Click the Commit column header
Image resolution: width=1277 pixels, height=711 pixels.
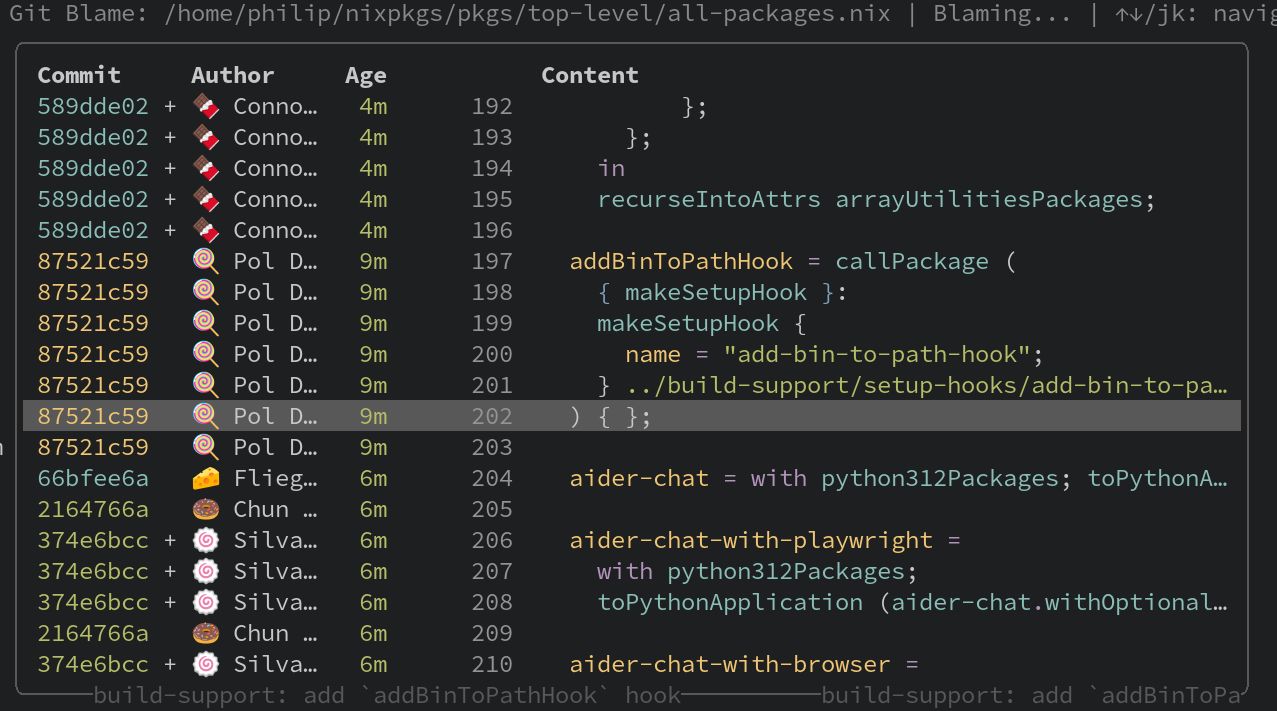coord(78,74)
